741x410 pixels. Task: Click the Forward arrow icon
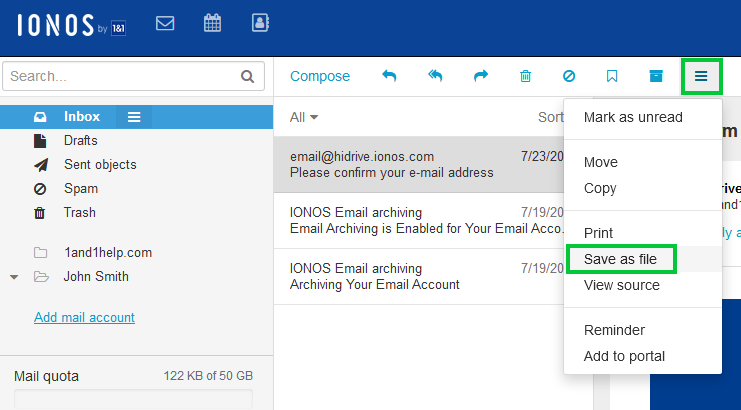(x=481, y=76)
